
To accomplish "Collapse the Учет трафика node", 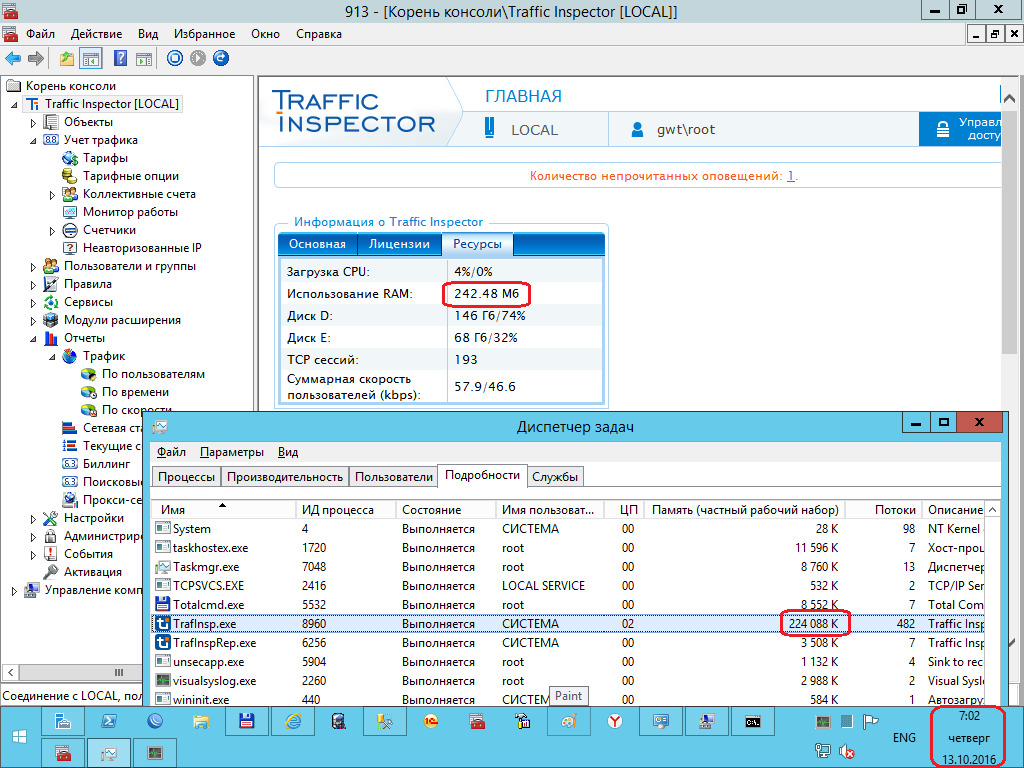I will click(x=33, y=140).
